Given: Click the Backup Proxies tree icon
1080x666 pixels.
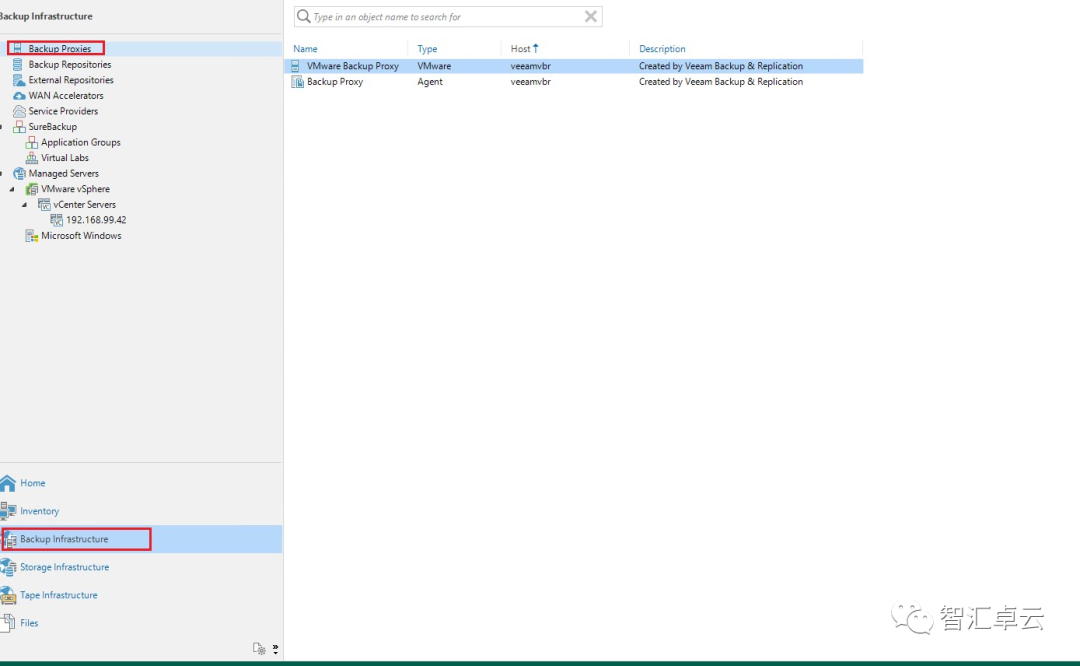Looking at the screenshot, I should click(x=18, y=48).
